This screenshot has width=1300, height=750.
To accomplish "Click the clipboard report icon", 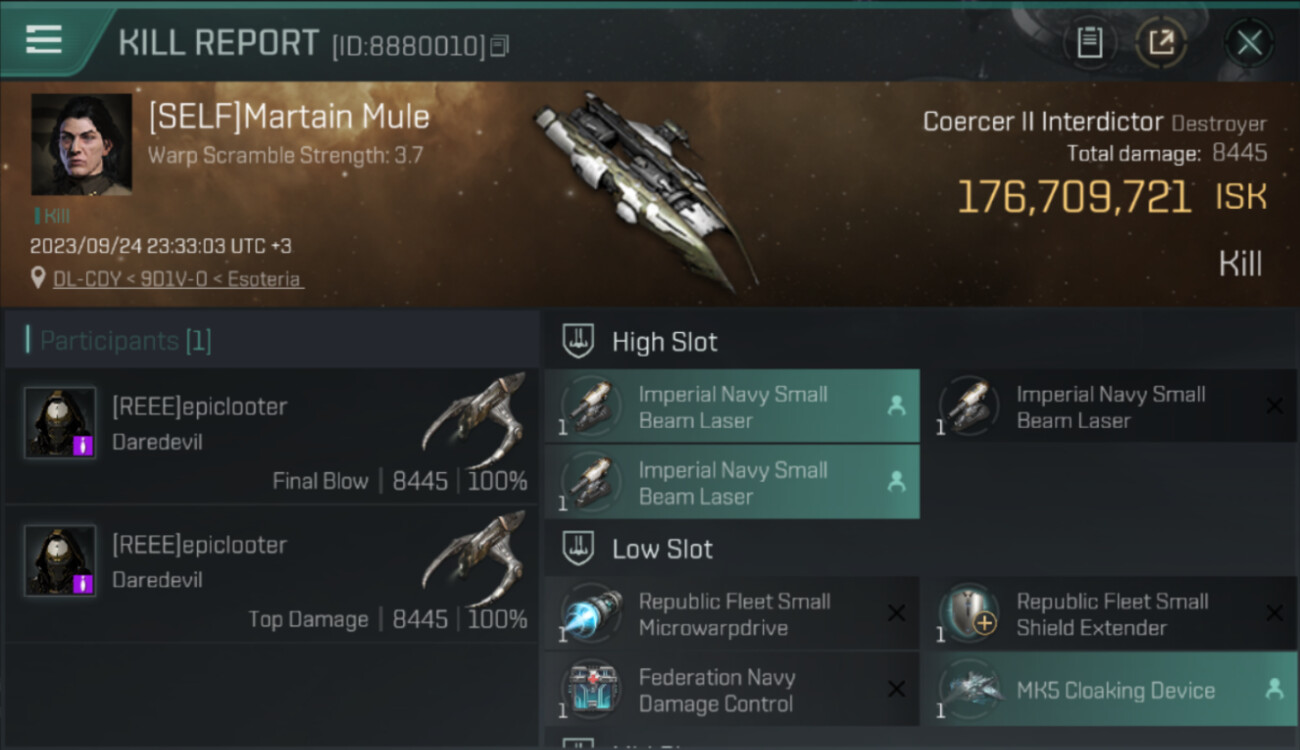I will click(x=1089, y=42).
